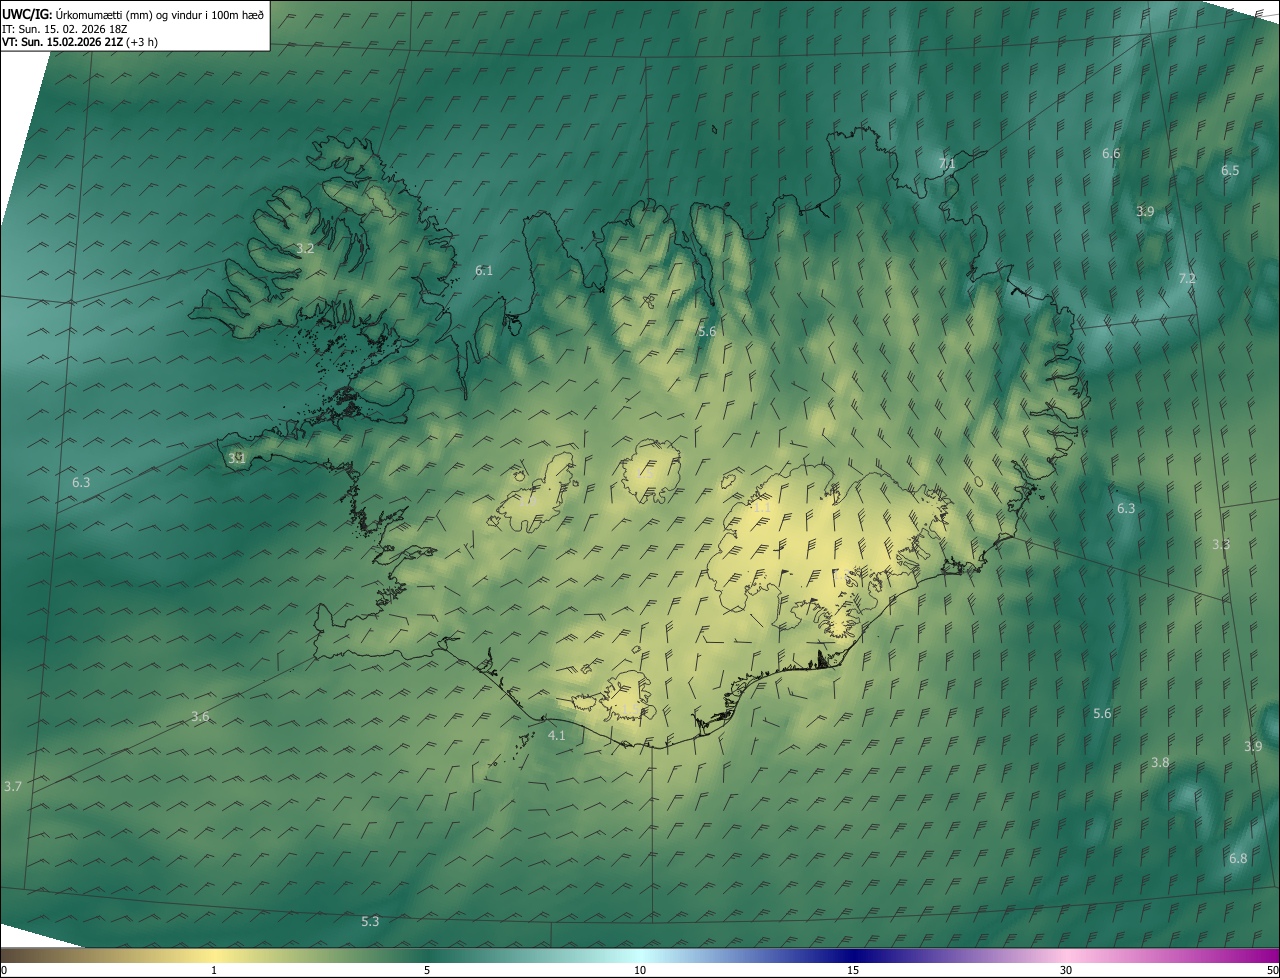Click the 3.6 value label in the southwest
Image resolution: width=1280 pixels, height=978 pixels.
(200, 716)
